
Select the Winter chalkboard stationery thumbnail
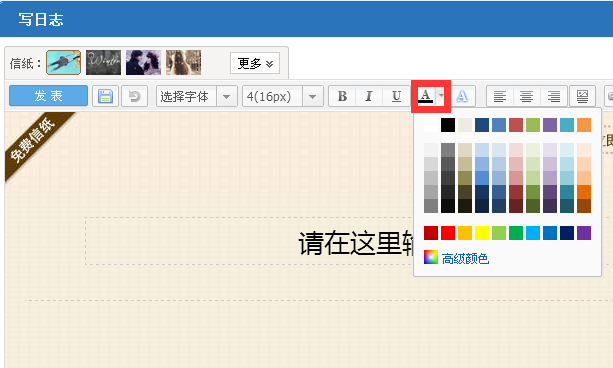click(x=104, y=63)
